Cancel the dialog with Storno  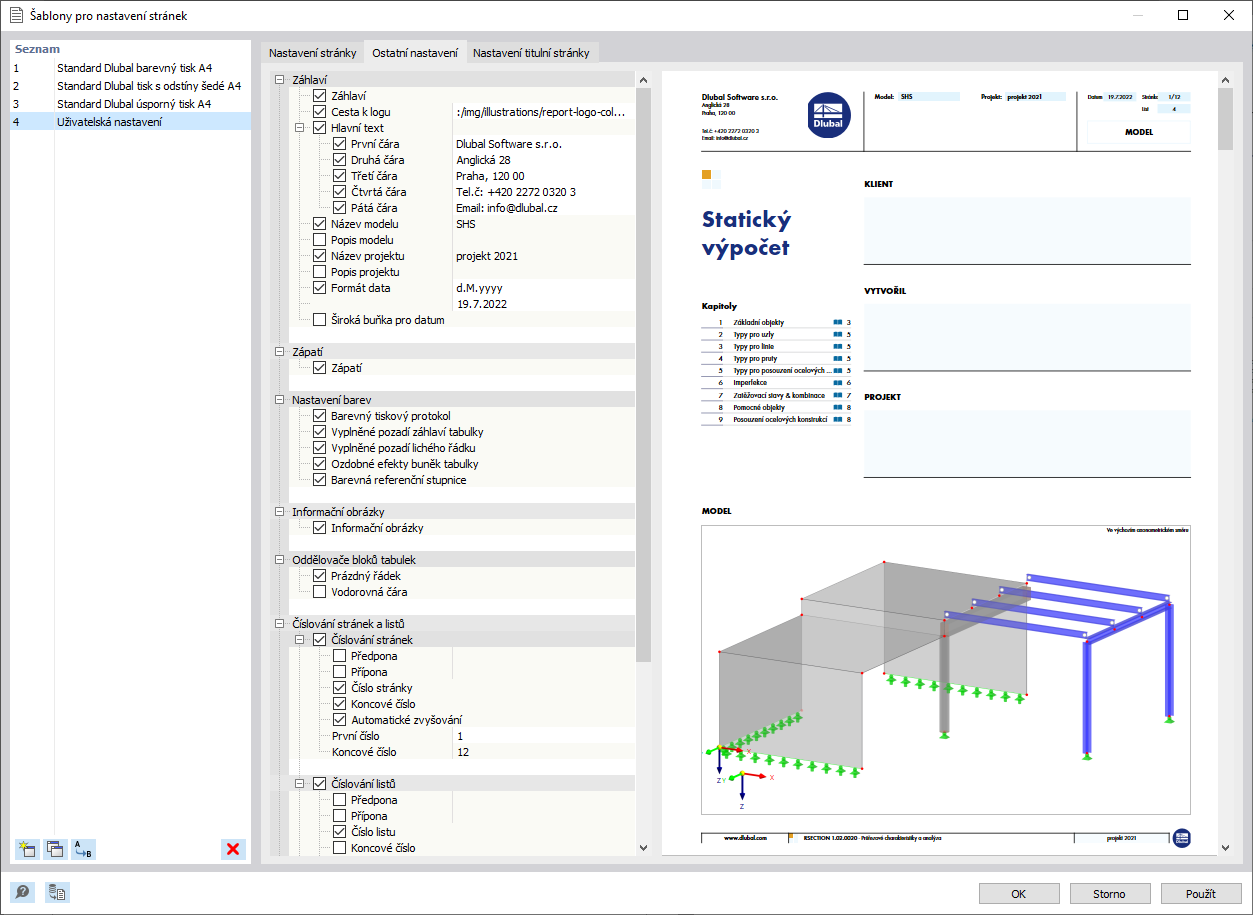[x=1110, y=894]
